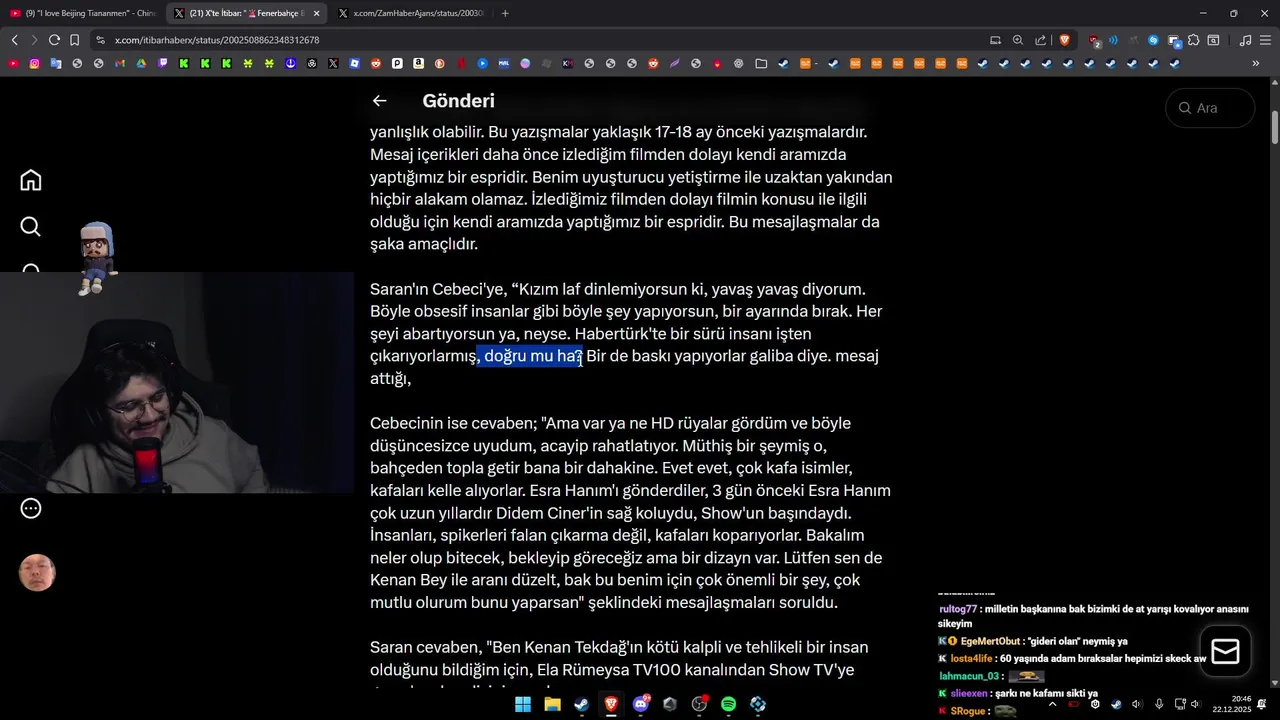
Task: Open the Instagram bookmark
Action: [x=34, y=63]
